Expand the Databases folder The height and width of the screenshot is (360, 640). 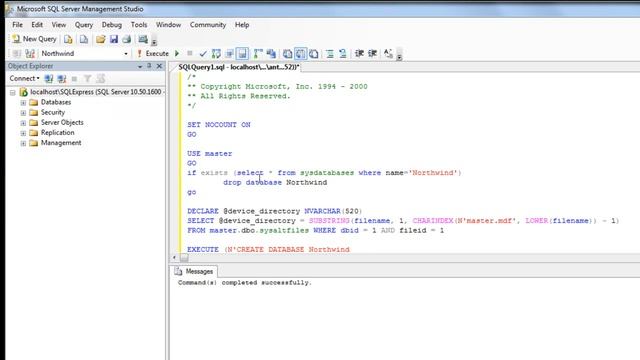point(23,102)
